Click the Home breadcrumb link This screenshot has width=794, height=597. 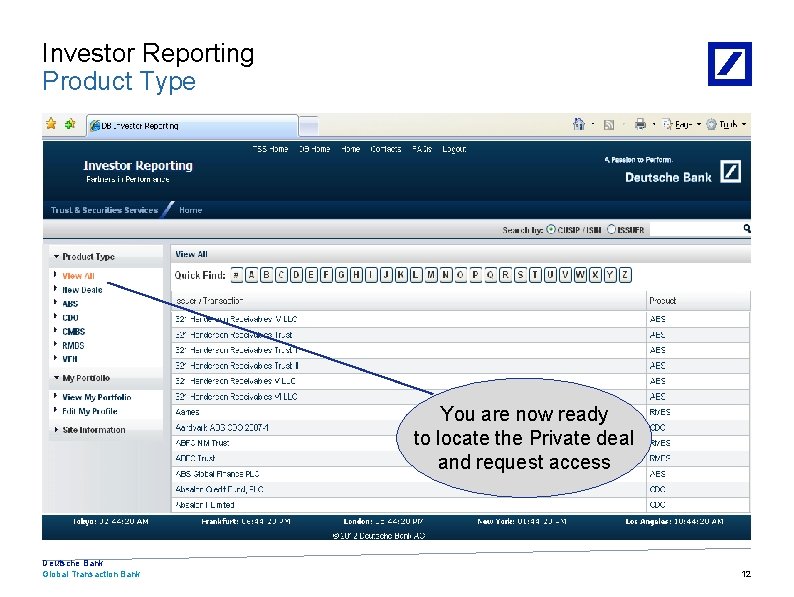point(190,210)
